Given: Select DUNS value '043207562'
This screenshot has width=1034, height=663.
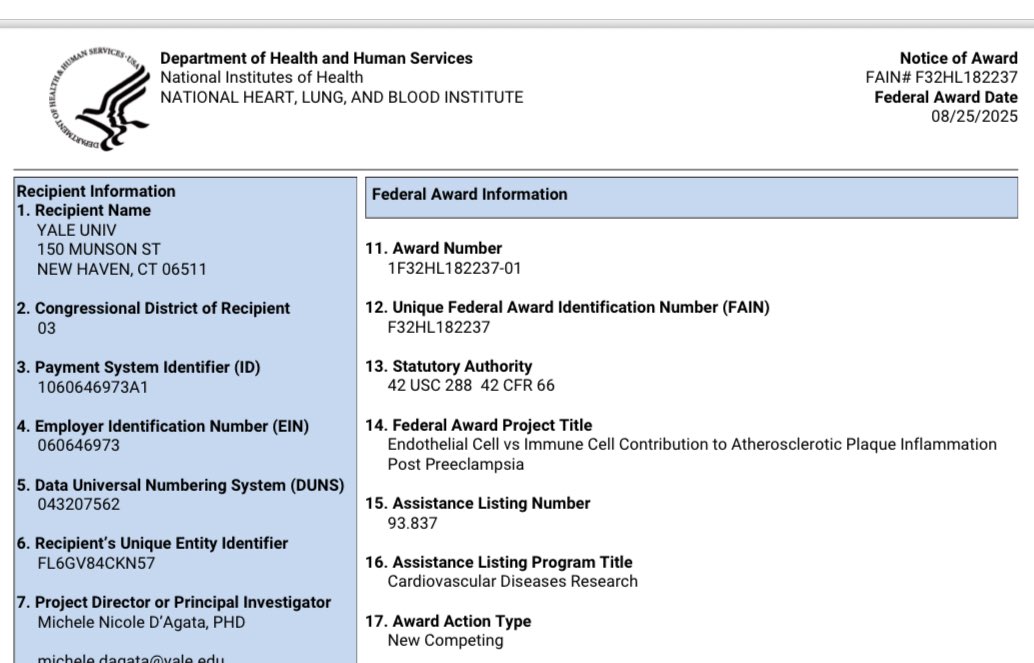Looking at the screenshot, I should tap(78, 504).
